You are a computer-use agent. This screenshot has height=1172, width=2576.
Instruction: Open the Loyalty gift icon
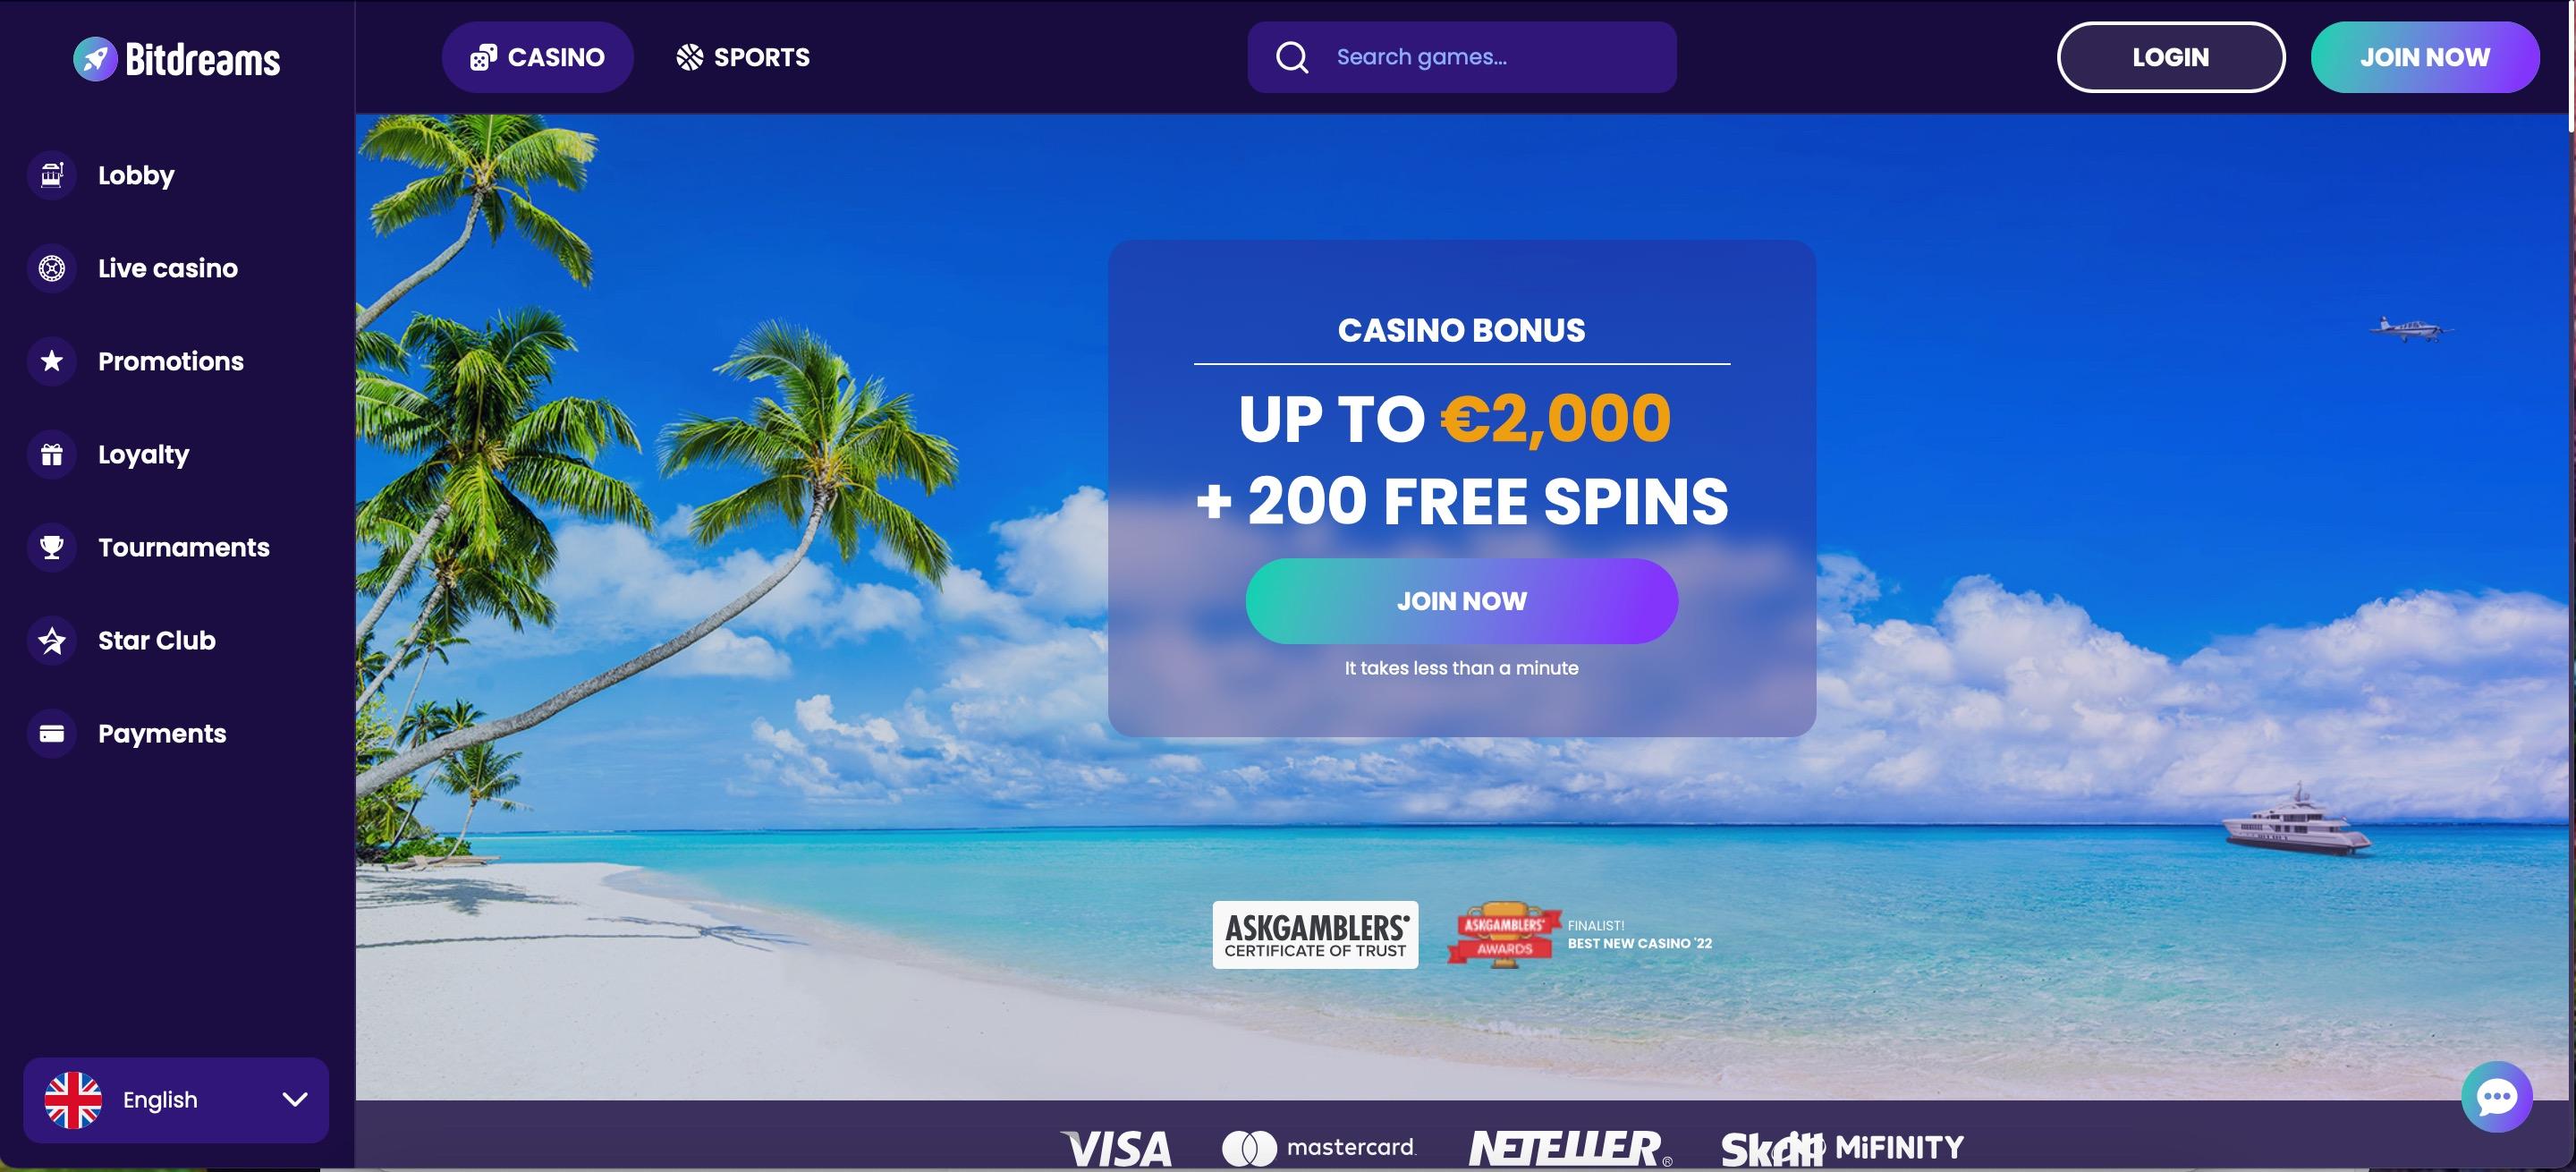point(52,455)
